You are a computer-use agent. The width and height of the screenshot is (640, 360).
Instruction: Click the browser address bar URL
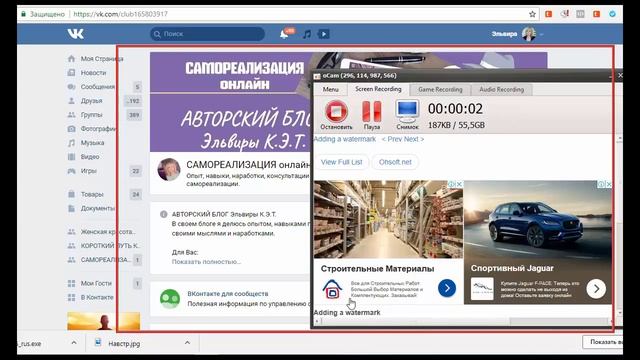(120, 14)
